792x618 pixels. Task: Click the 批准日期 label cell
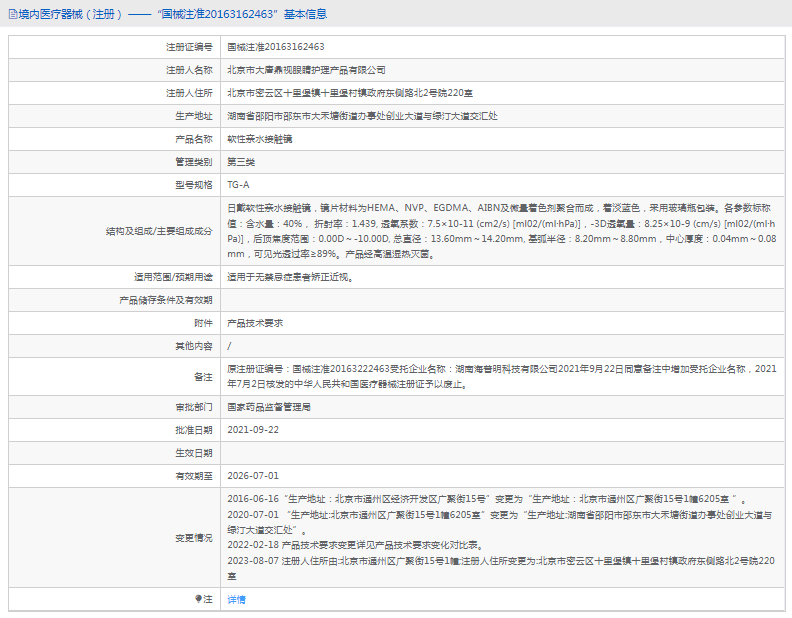pos(114,430)
